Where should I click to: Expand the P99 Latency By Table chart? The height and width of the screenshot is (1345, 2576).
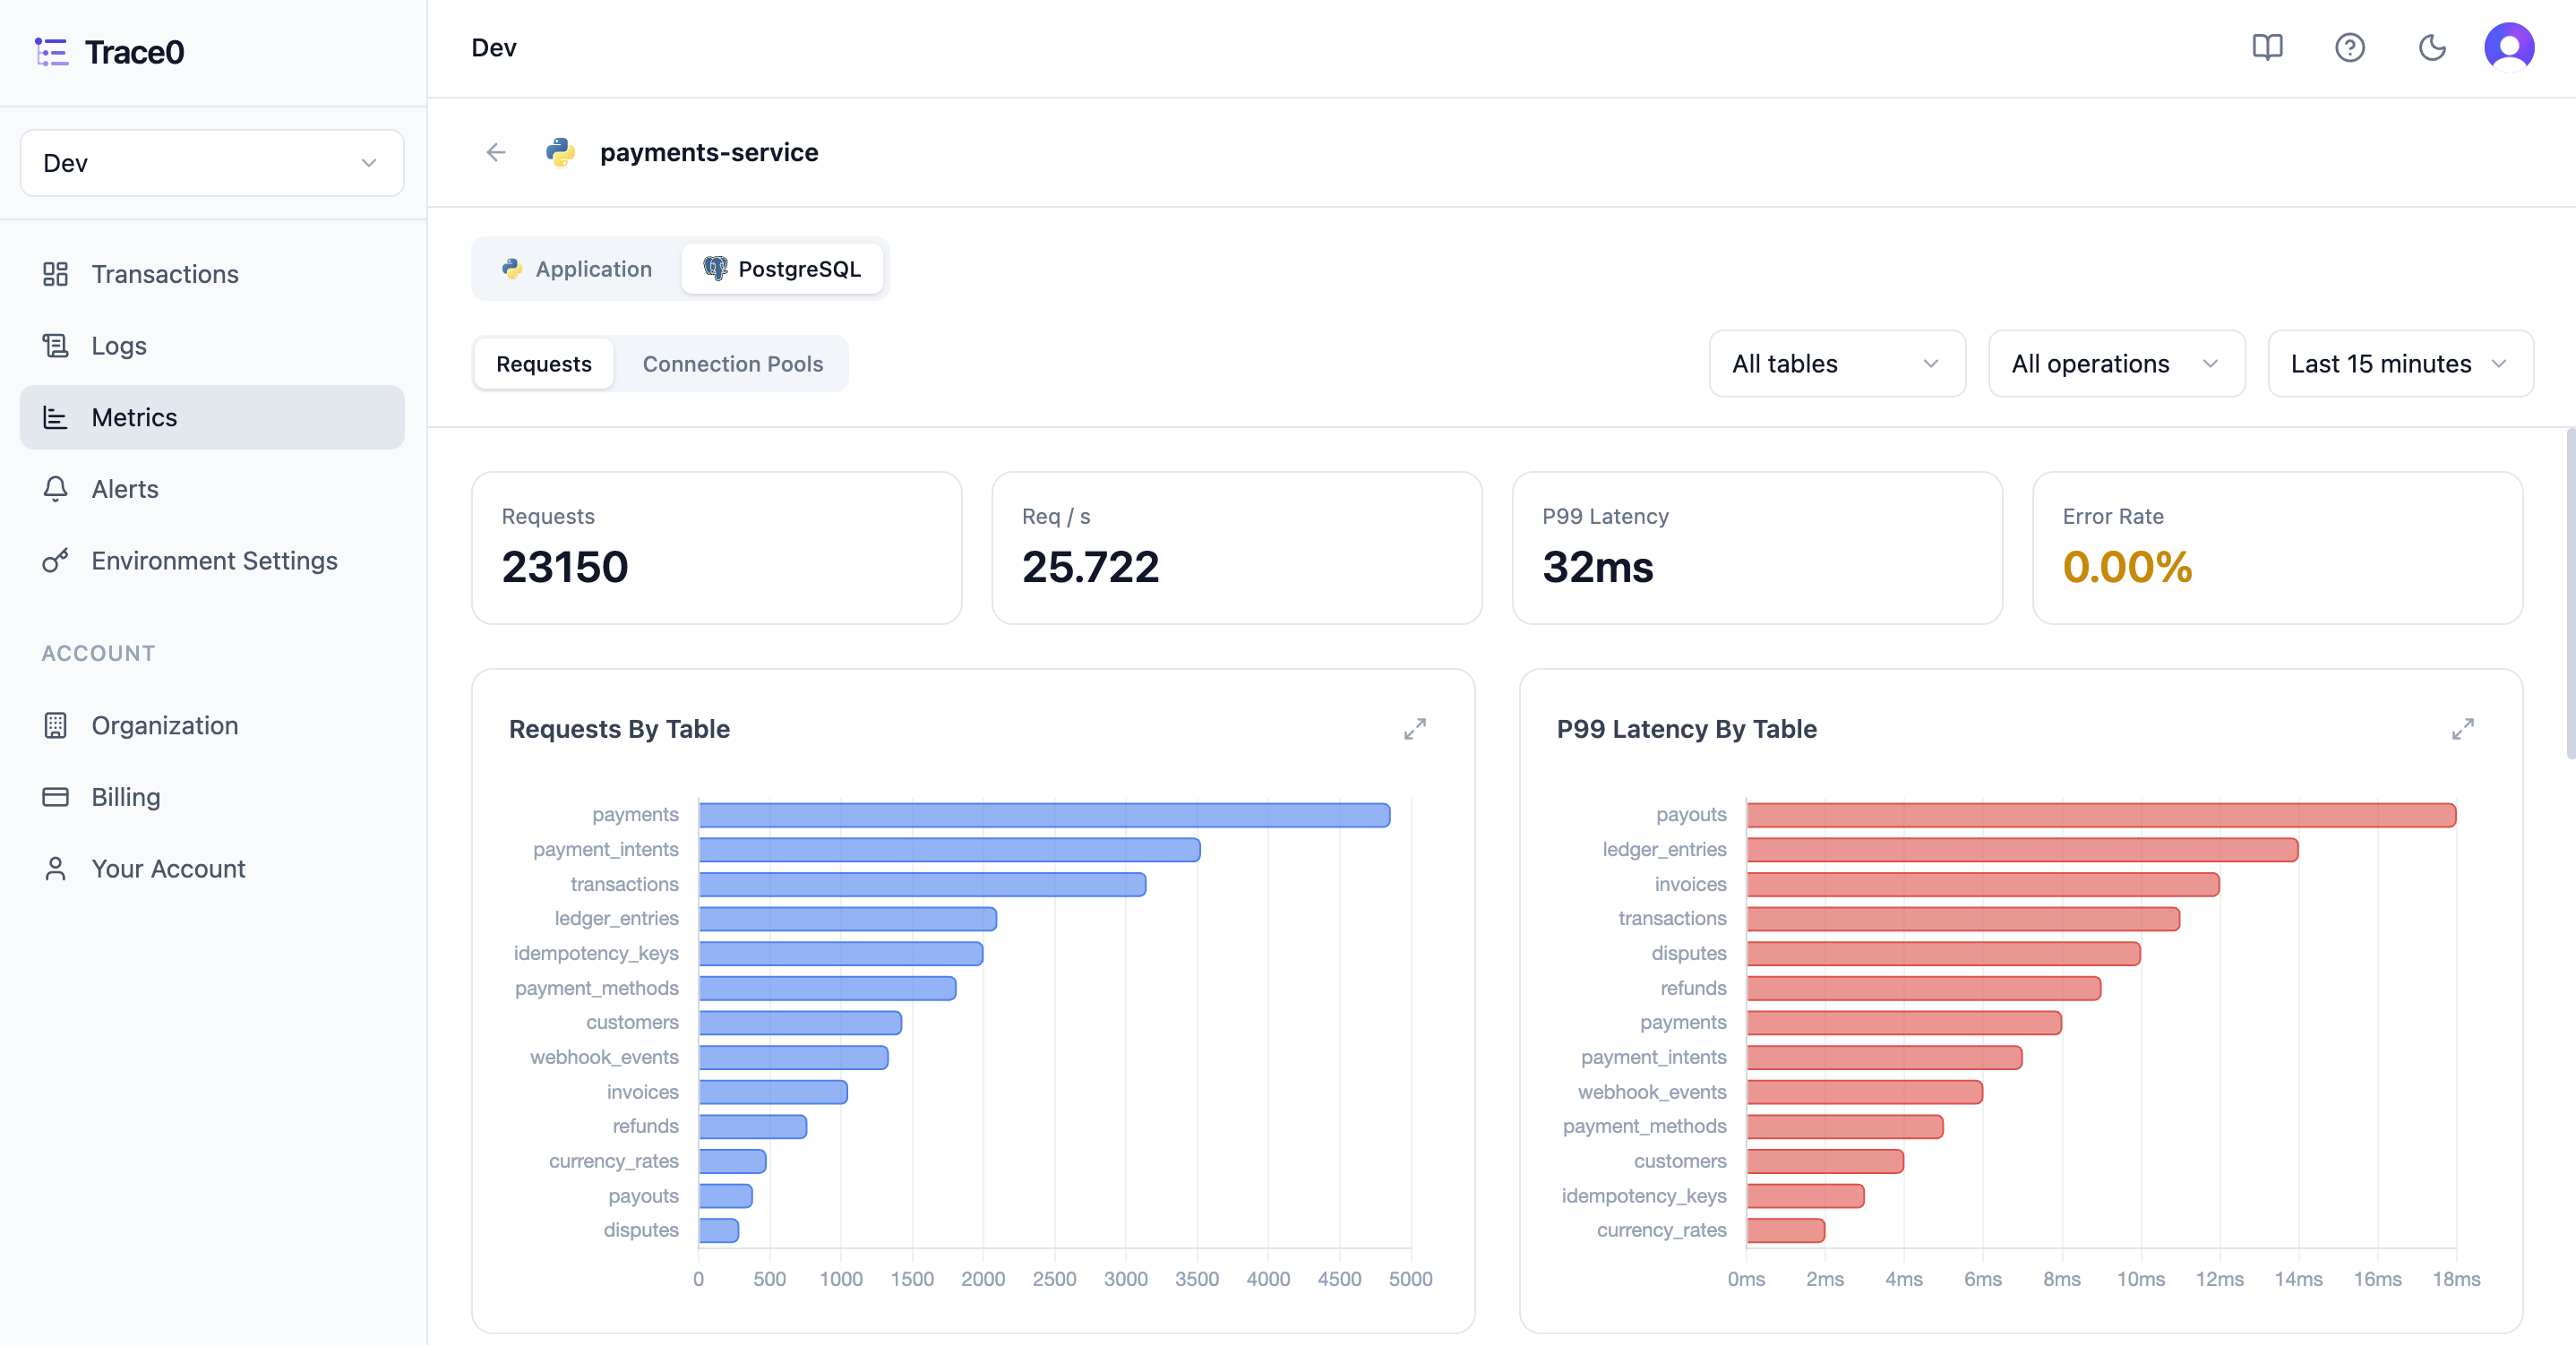click(2462, 729)
